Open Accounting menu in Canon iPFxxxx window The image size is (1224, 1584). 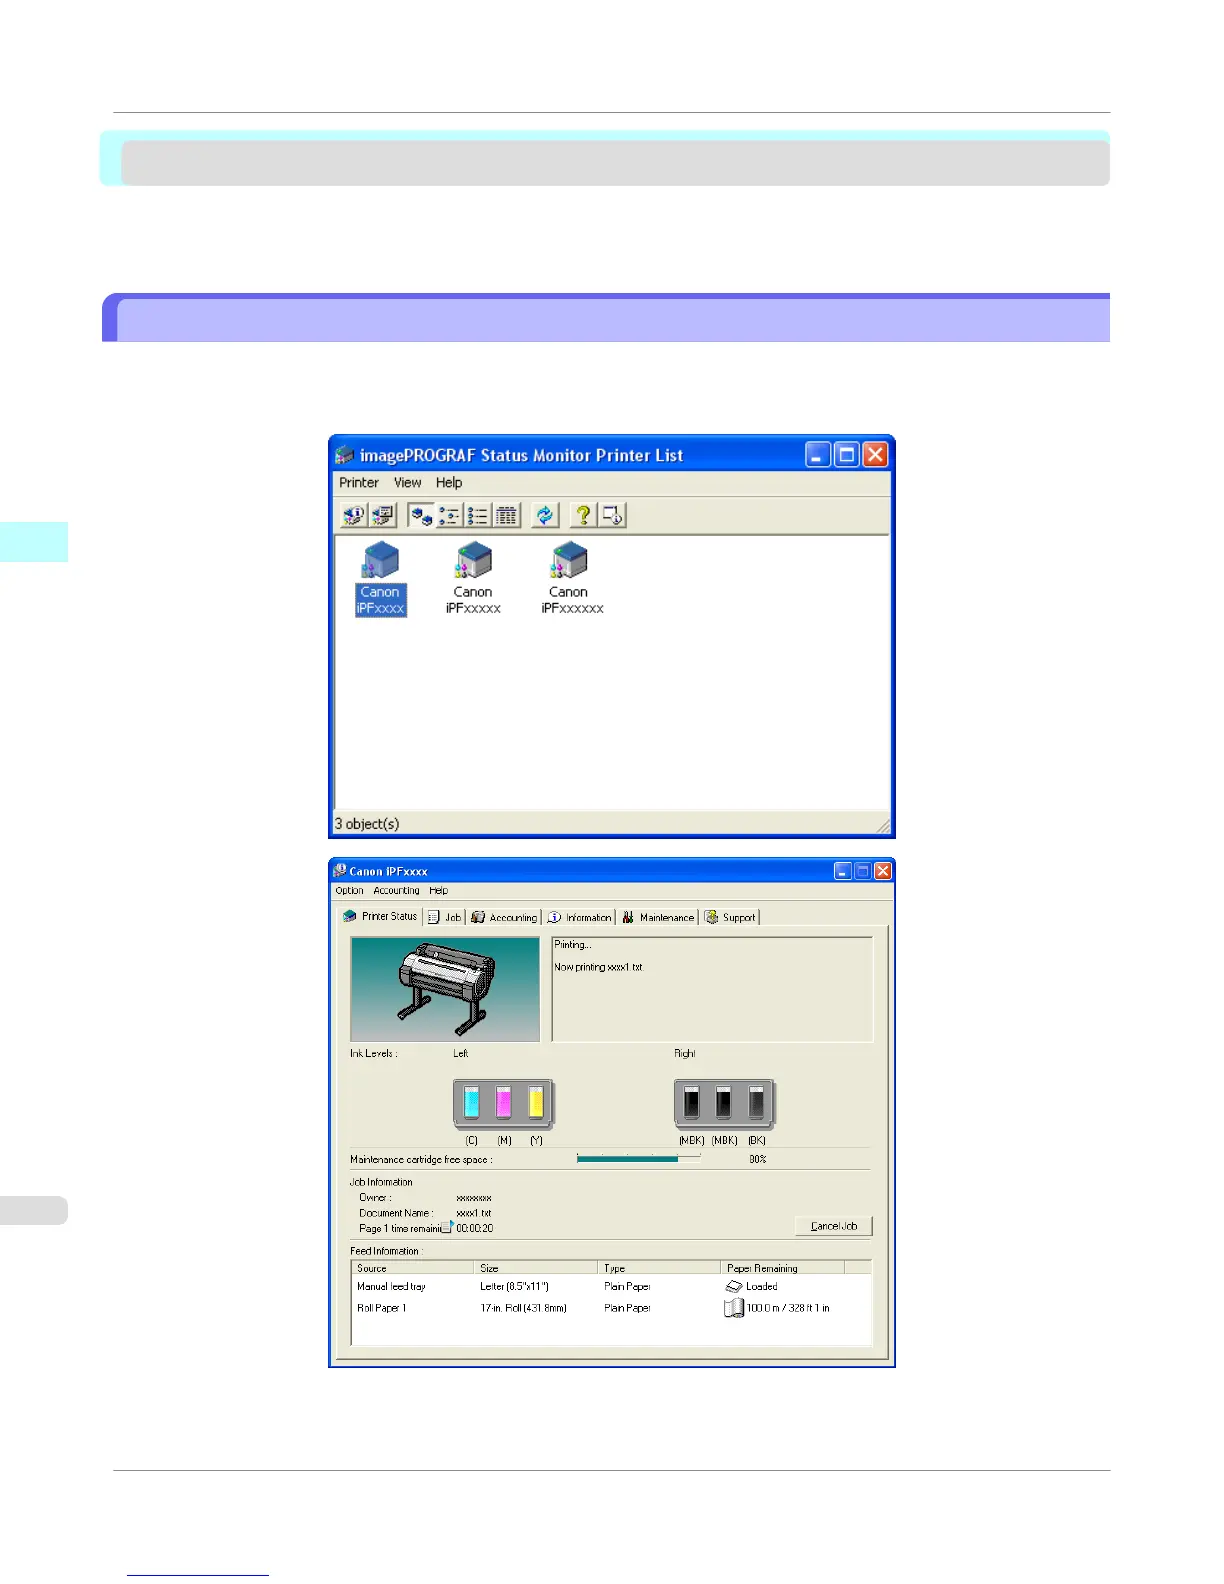click(x=396, y=890)
